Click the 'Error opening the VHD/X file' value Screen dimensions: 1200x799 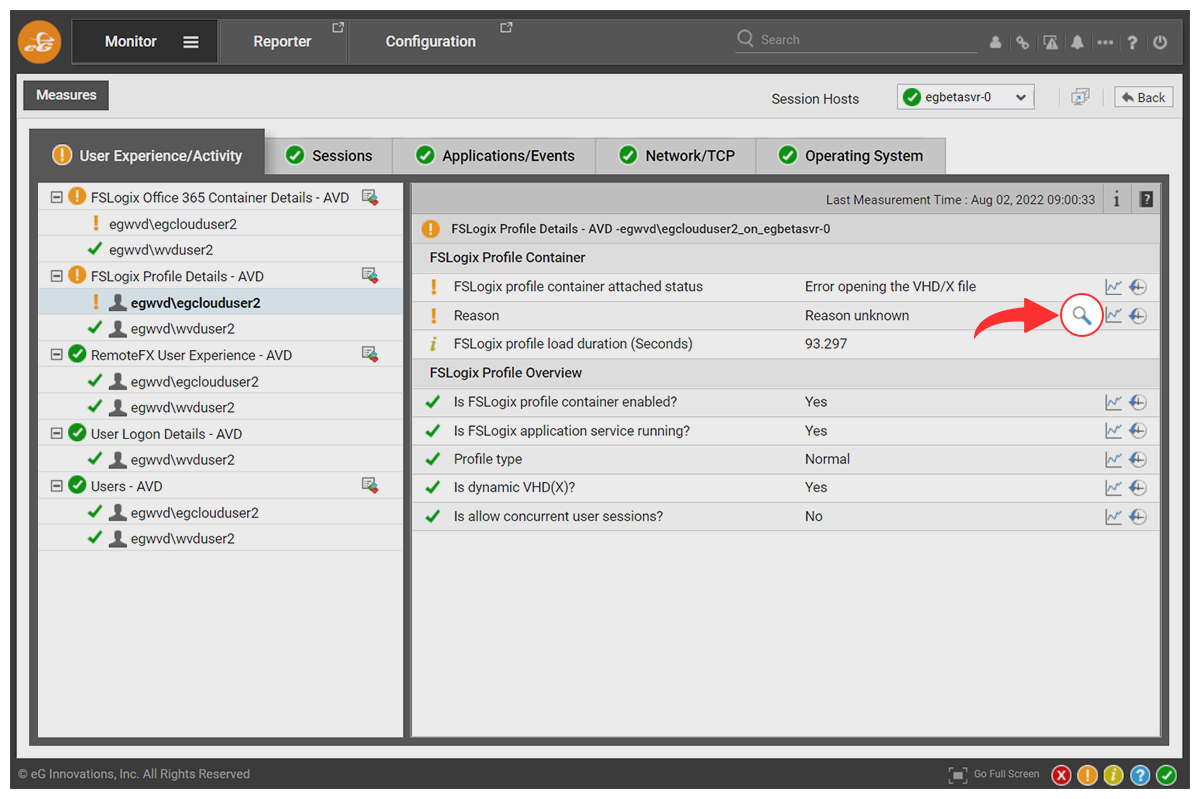(890, 287)
